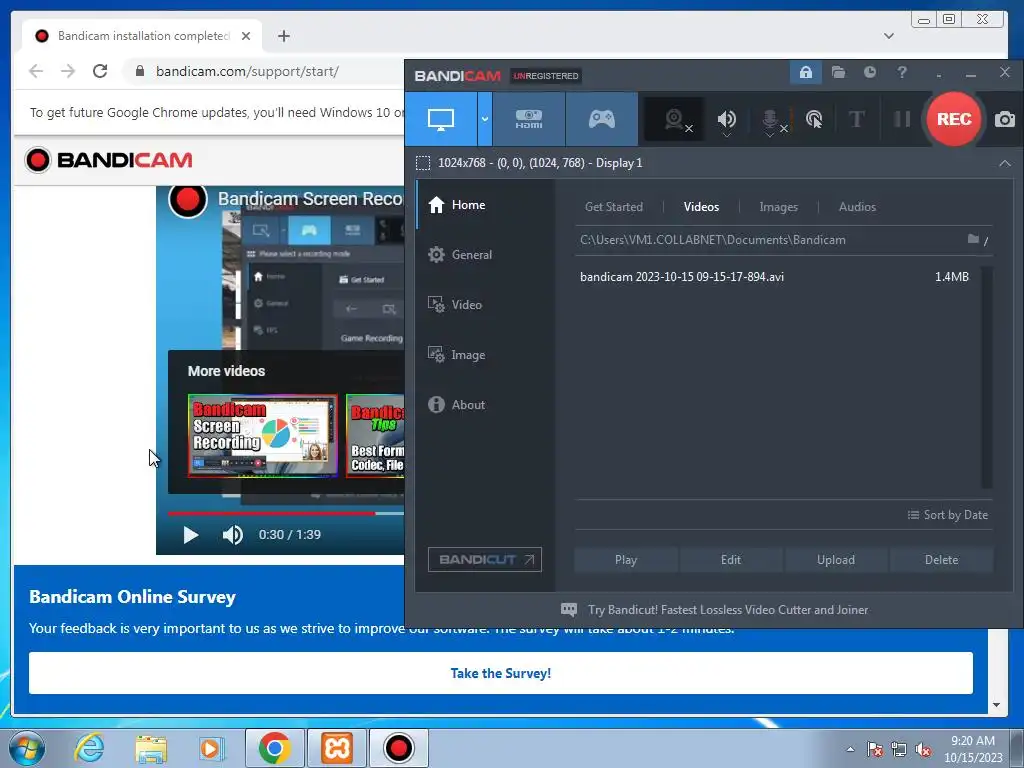Viewport: 1024px width, 768px height.
Task: Click the Edit button
Action: 731,560
